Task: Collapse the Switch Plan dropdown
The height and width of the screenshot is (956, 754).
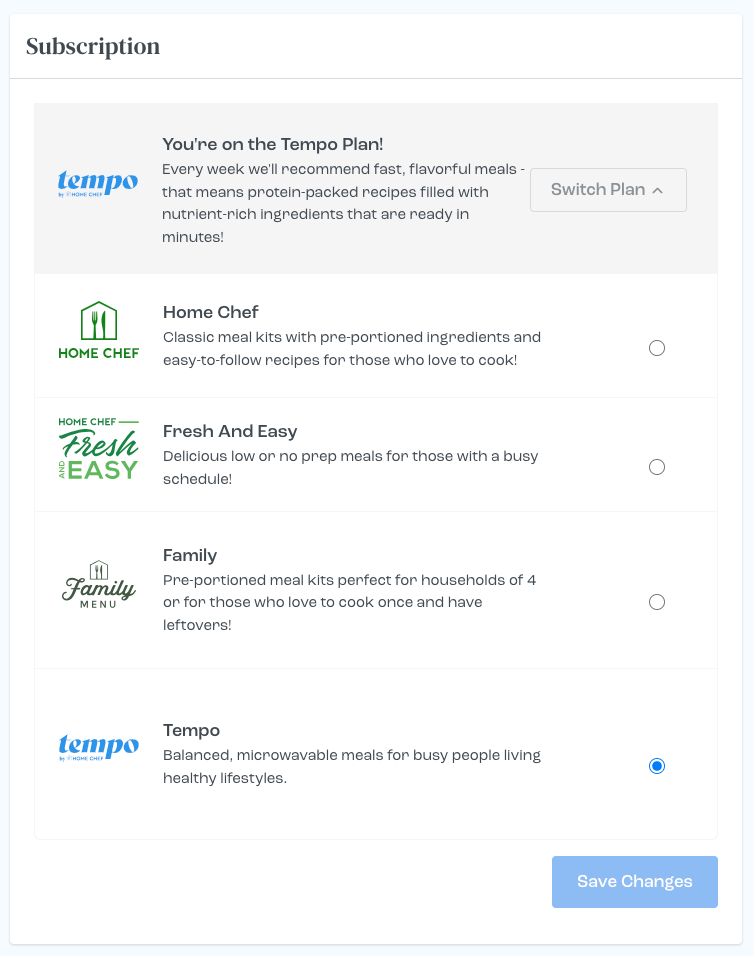Action: click(x=608, y=189)
